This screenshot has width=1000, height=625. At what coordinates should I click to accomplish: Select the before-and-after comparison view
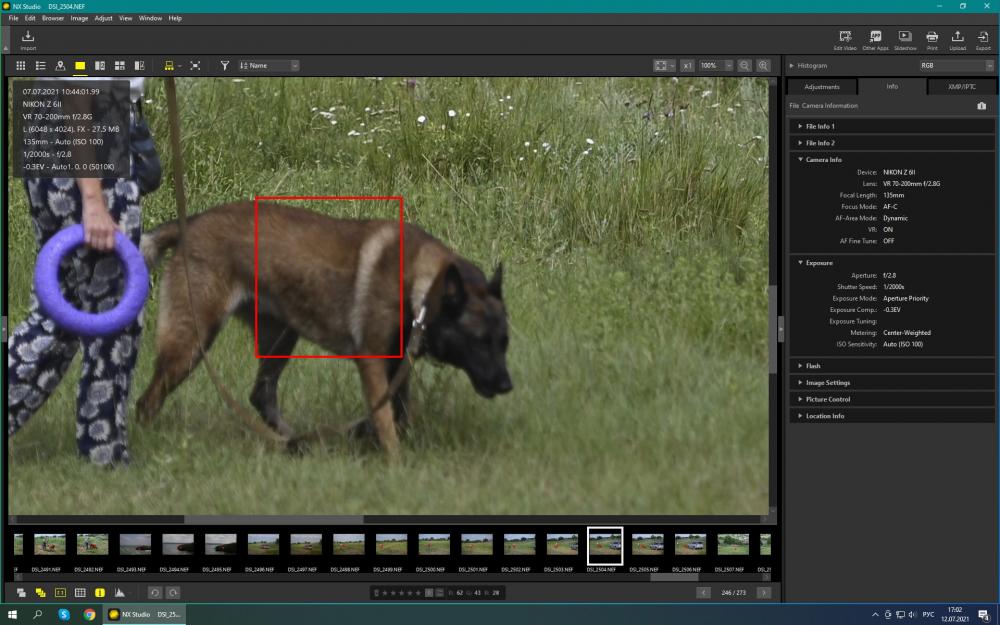(139, 66)
